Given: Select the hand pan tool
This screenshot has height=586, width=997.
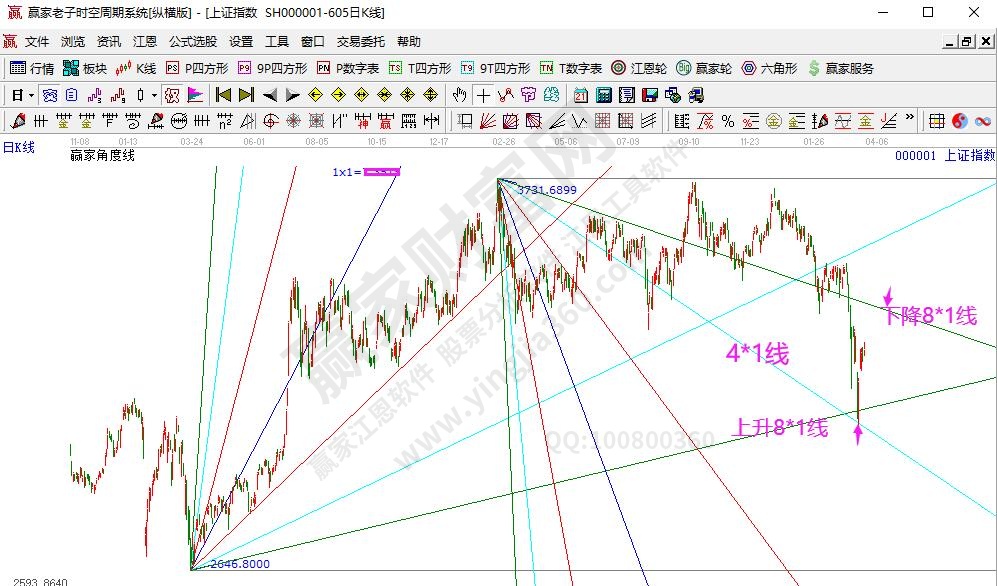Looking at the screenshot, I should point(459,95).
